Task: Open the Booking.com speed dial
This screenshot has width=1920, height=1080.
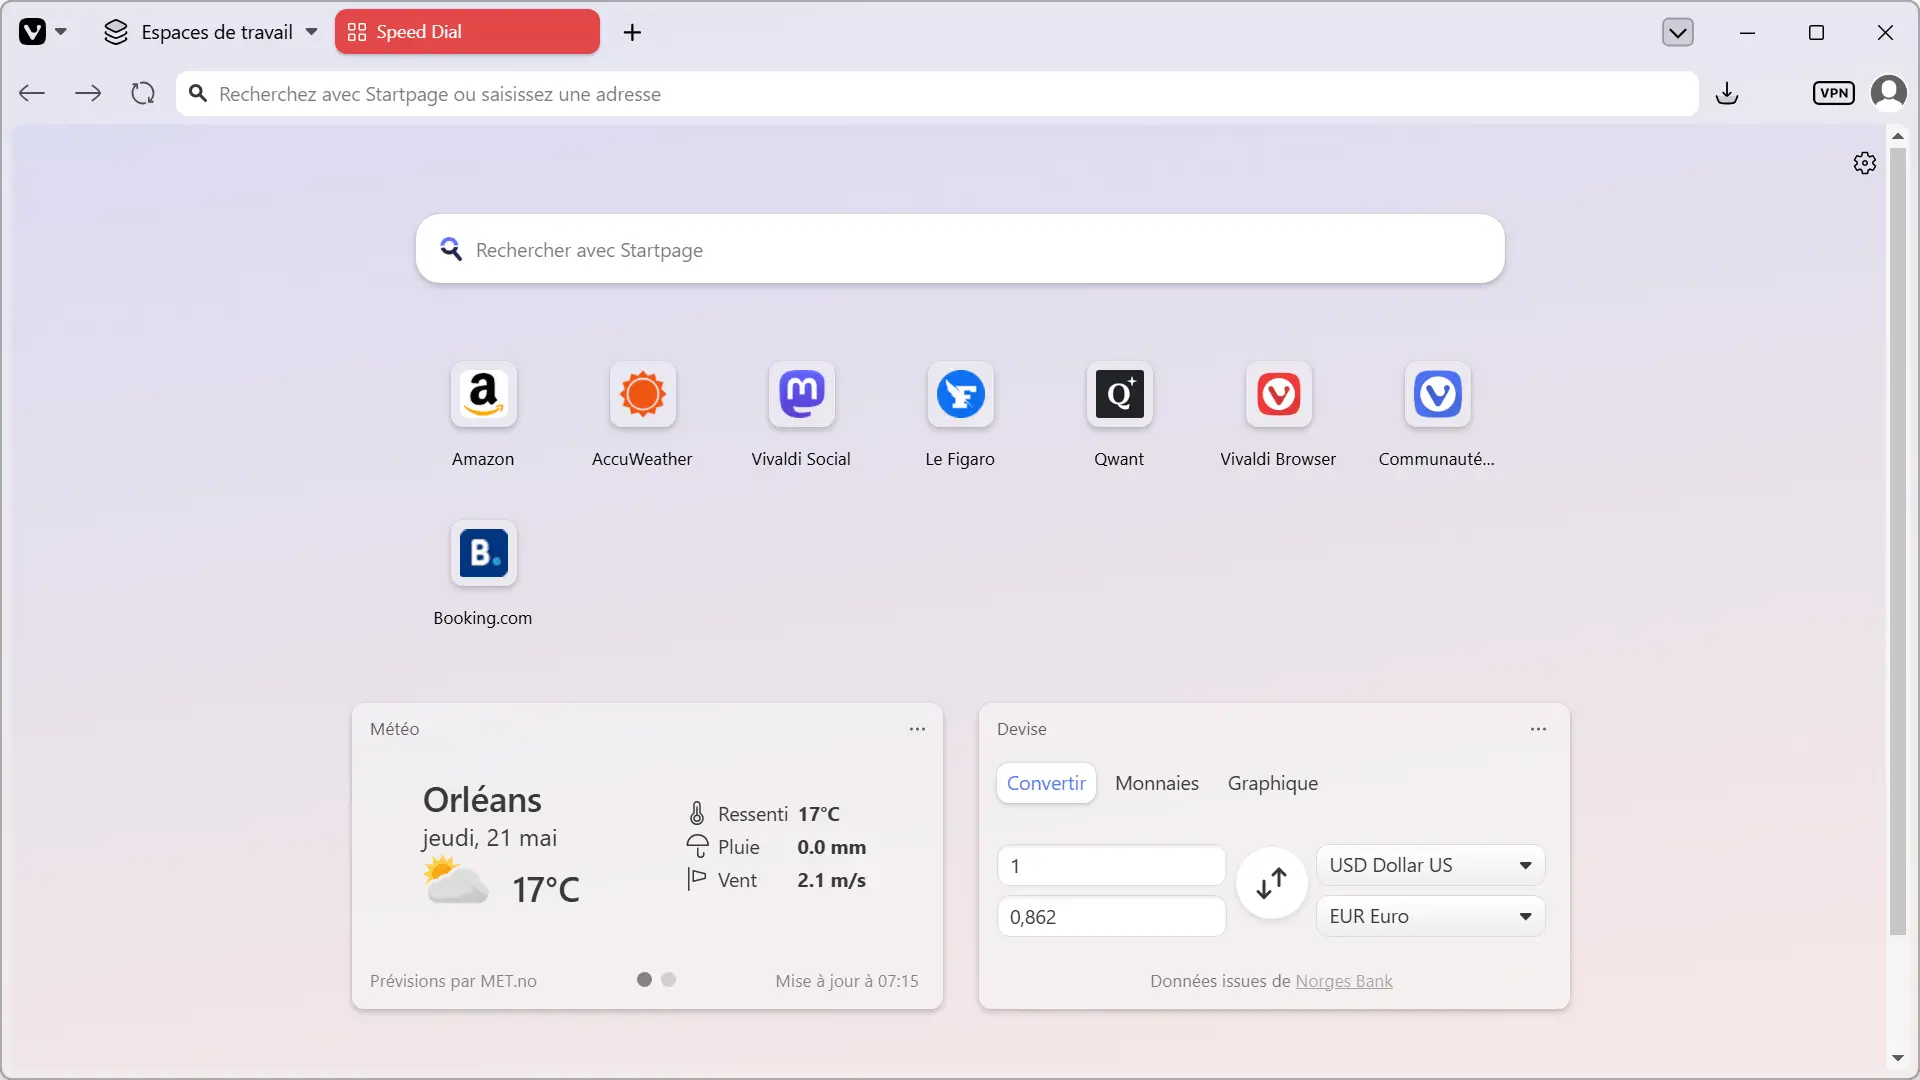Action: click(483, 553)
